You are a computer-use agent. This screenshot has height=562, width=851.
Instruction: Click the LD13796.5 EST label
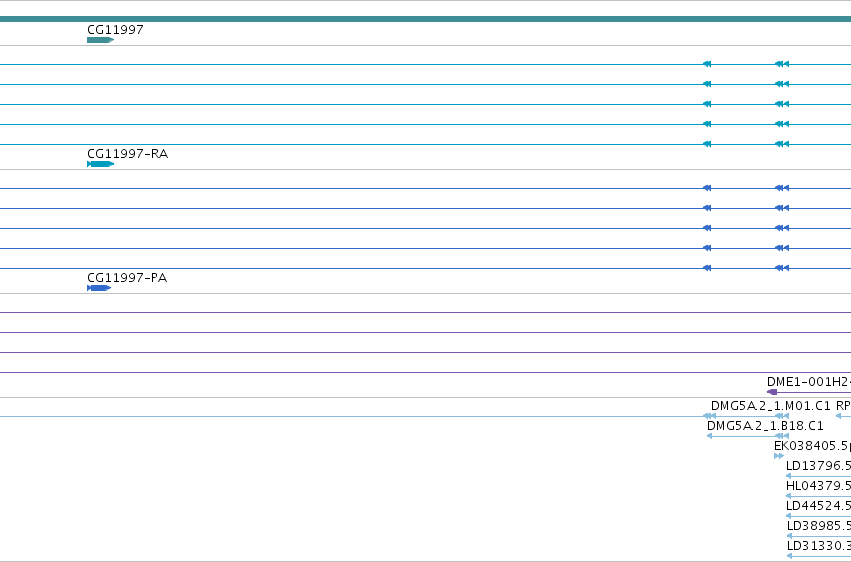[x=818, y=465]
